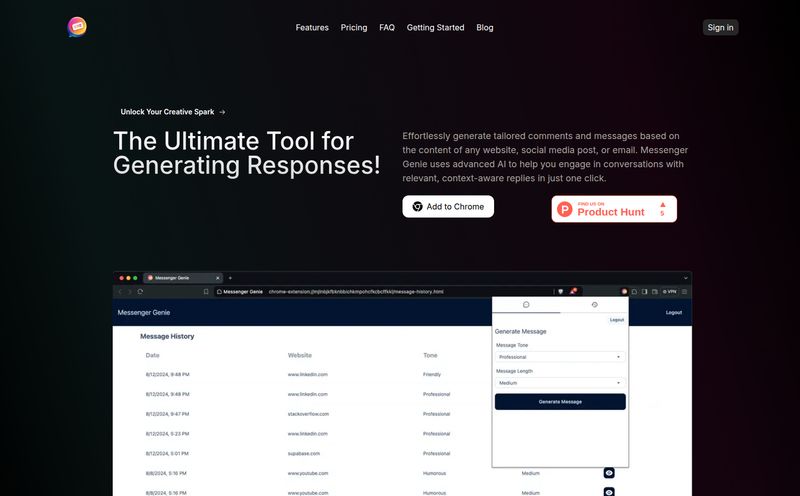
Task: Click the Messenger Genie extension toolbar icon
Action: [x=624, y=291]
